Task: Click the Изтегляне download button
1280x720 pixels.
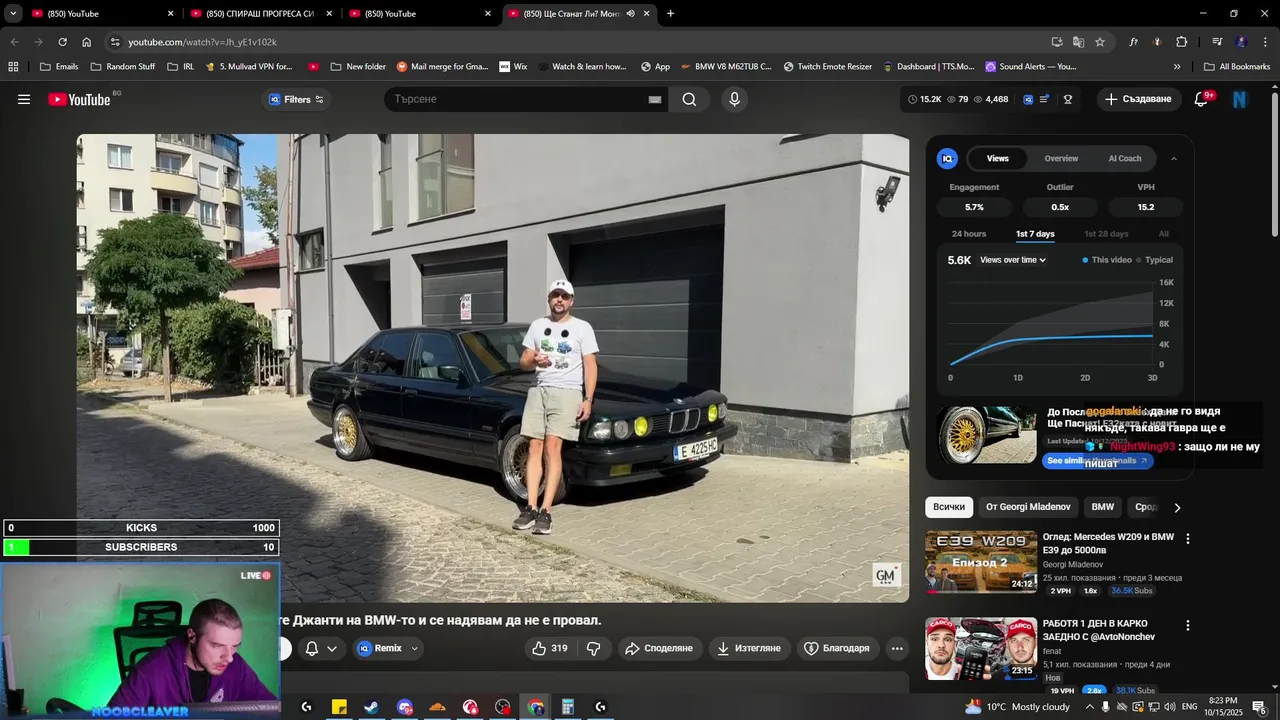Action: click(750, 648)
